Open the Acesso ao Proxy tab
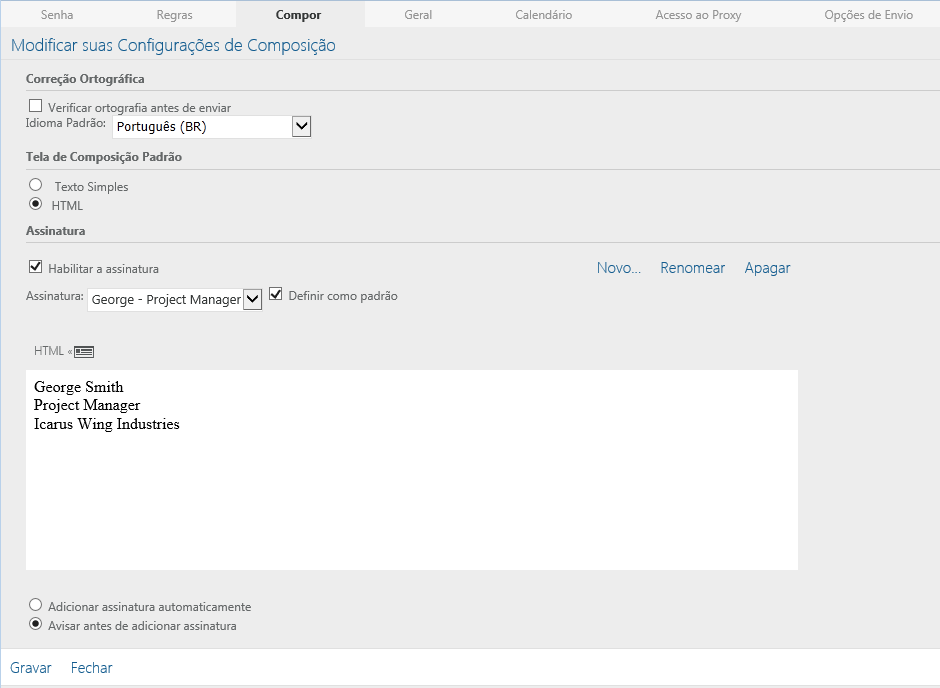Viewport: 940px width, 688px height. [x=698, y=15]
